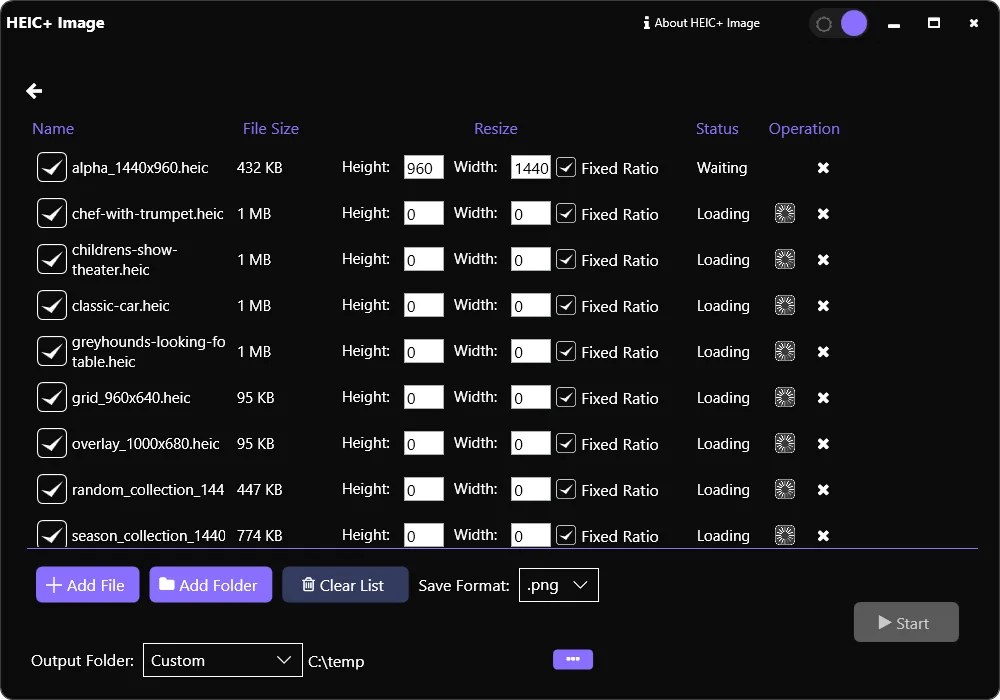Uncheck the random_collection_144 file checkbox

tap(52, 488)
